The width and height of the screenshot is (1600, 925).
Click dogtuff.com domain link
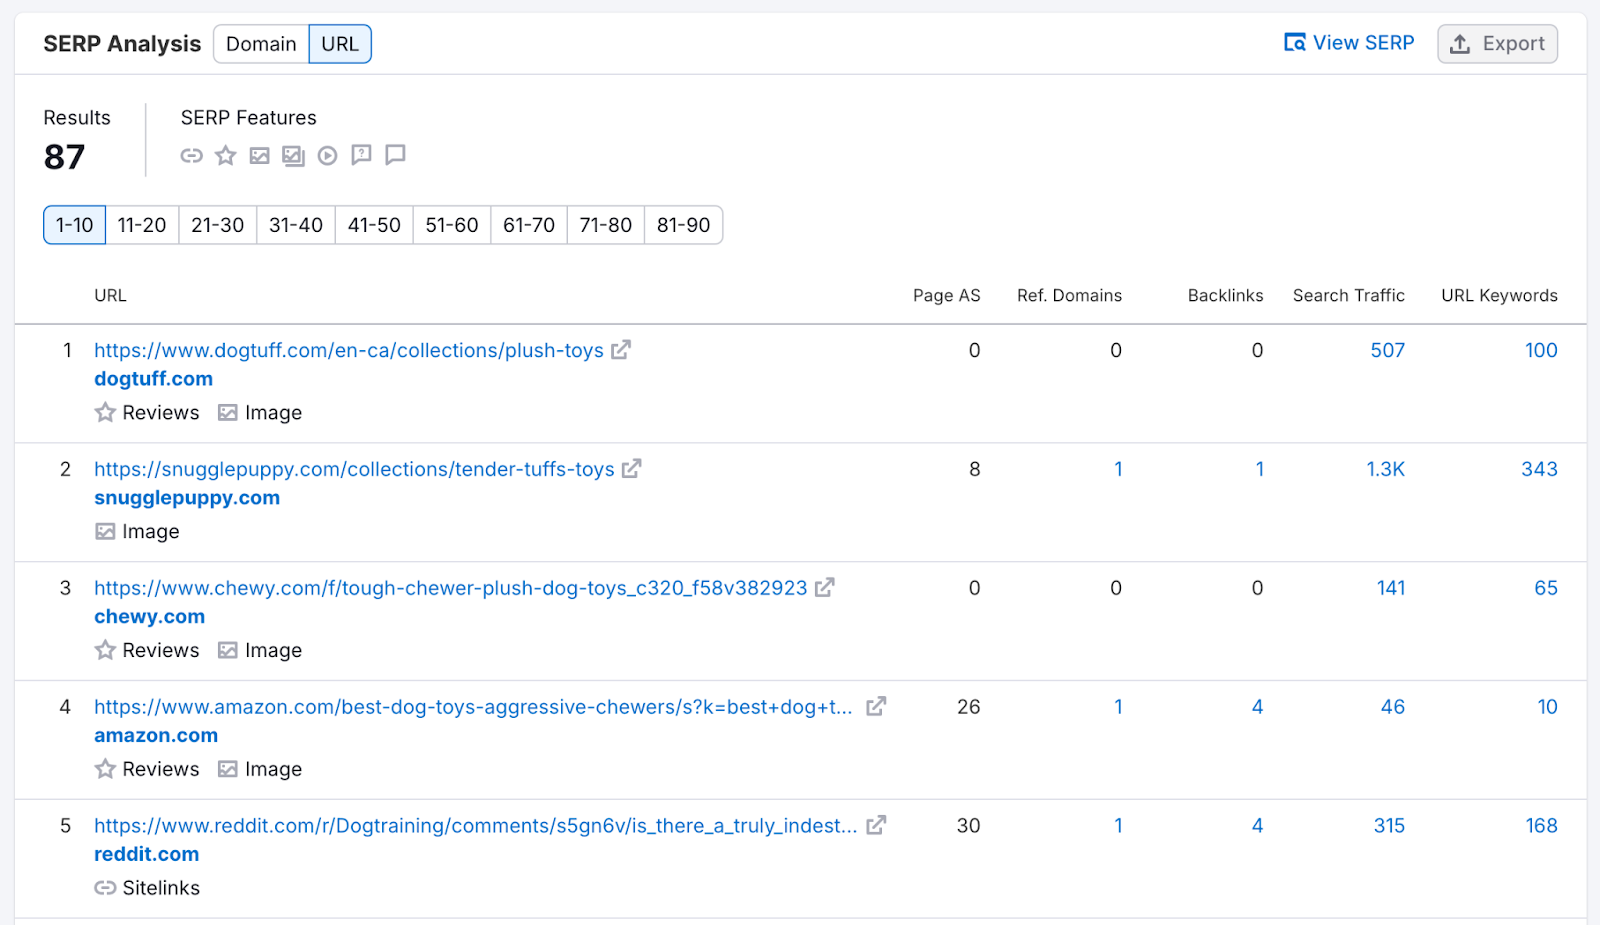[x=153, y=379]
